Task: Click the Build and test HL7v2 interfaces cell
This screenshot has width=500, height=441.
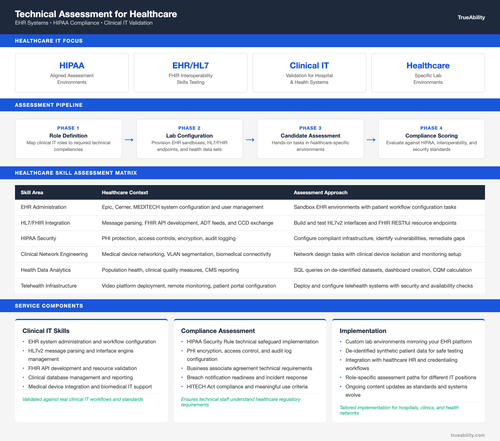Action: [x=375, y=223]
